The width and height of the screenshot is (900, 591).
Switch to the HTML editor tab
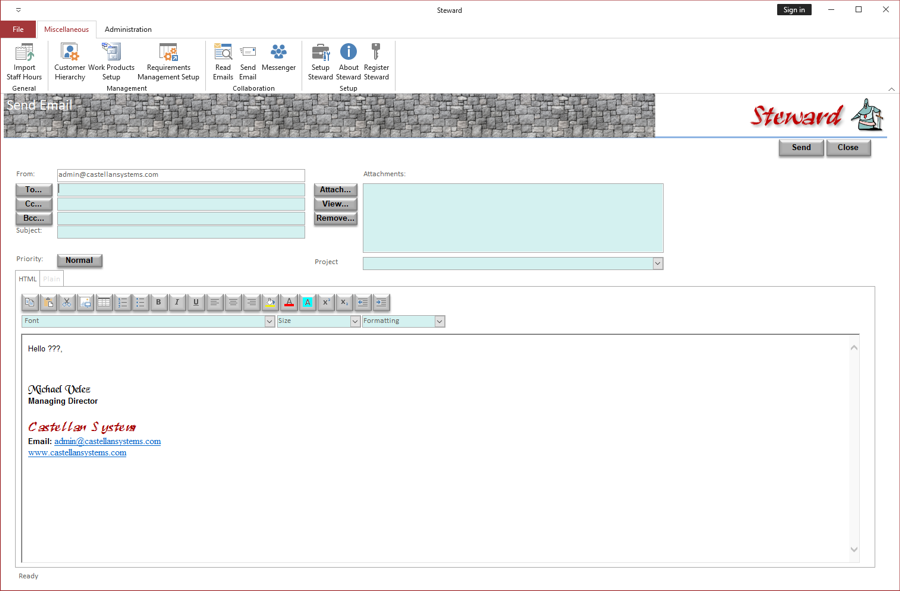tap(28, 279)
